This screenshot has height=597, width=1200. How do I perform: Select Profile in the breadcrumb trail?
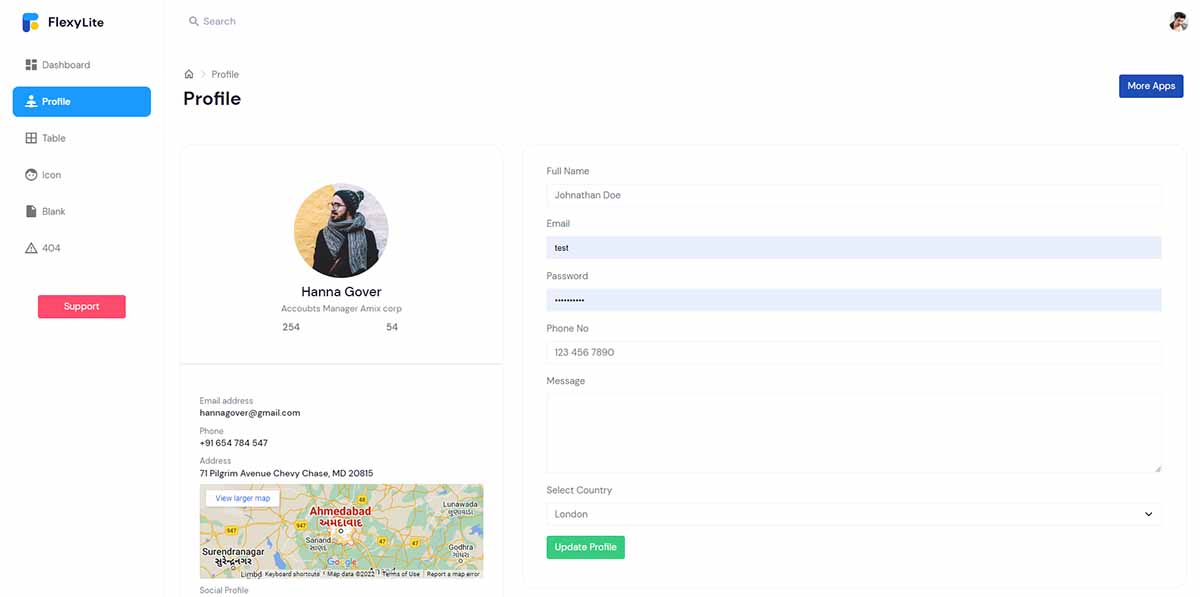click(225, 73)
